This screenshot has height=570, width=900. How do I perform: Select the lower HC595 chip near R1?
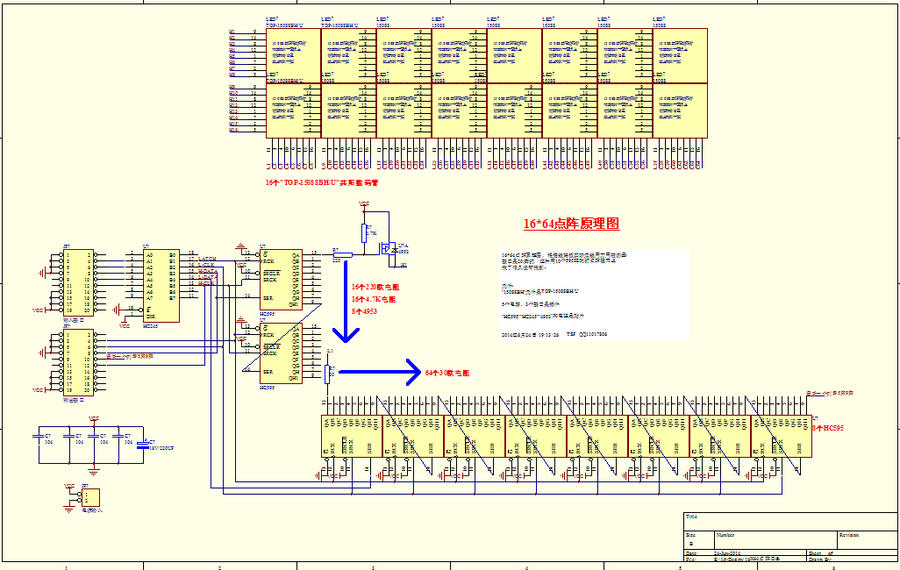click(x=281, y=357)
